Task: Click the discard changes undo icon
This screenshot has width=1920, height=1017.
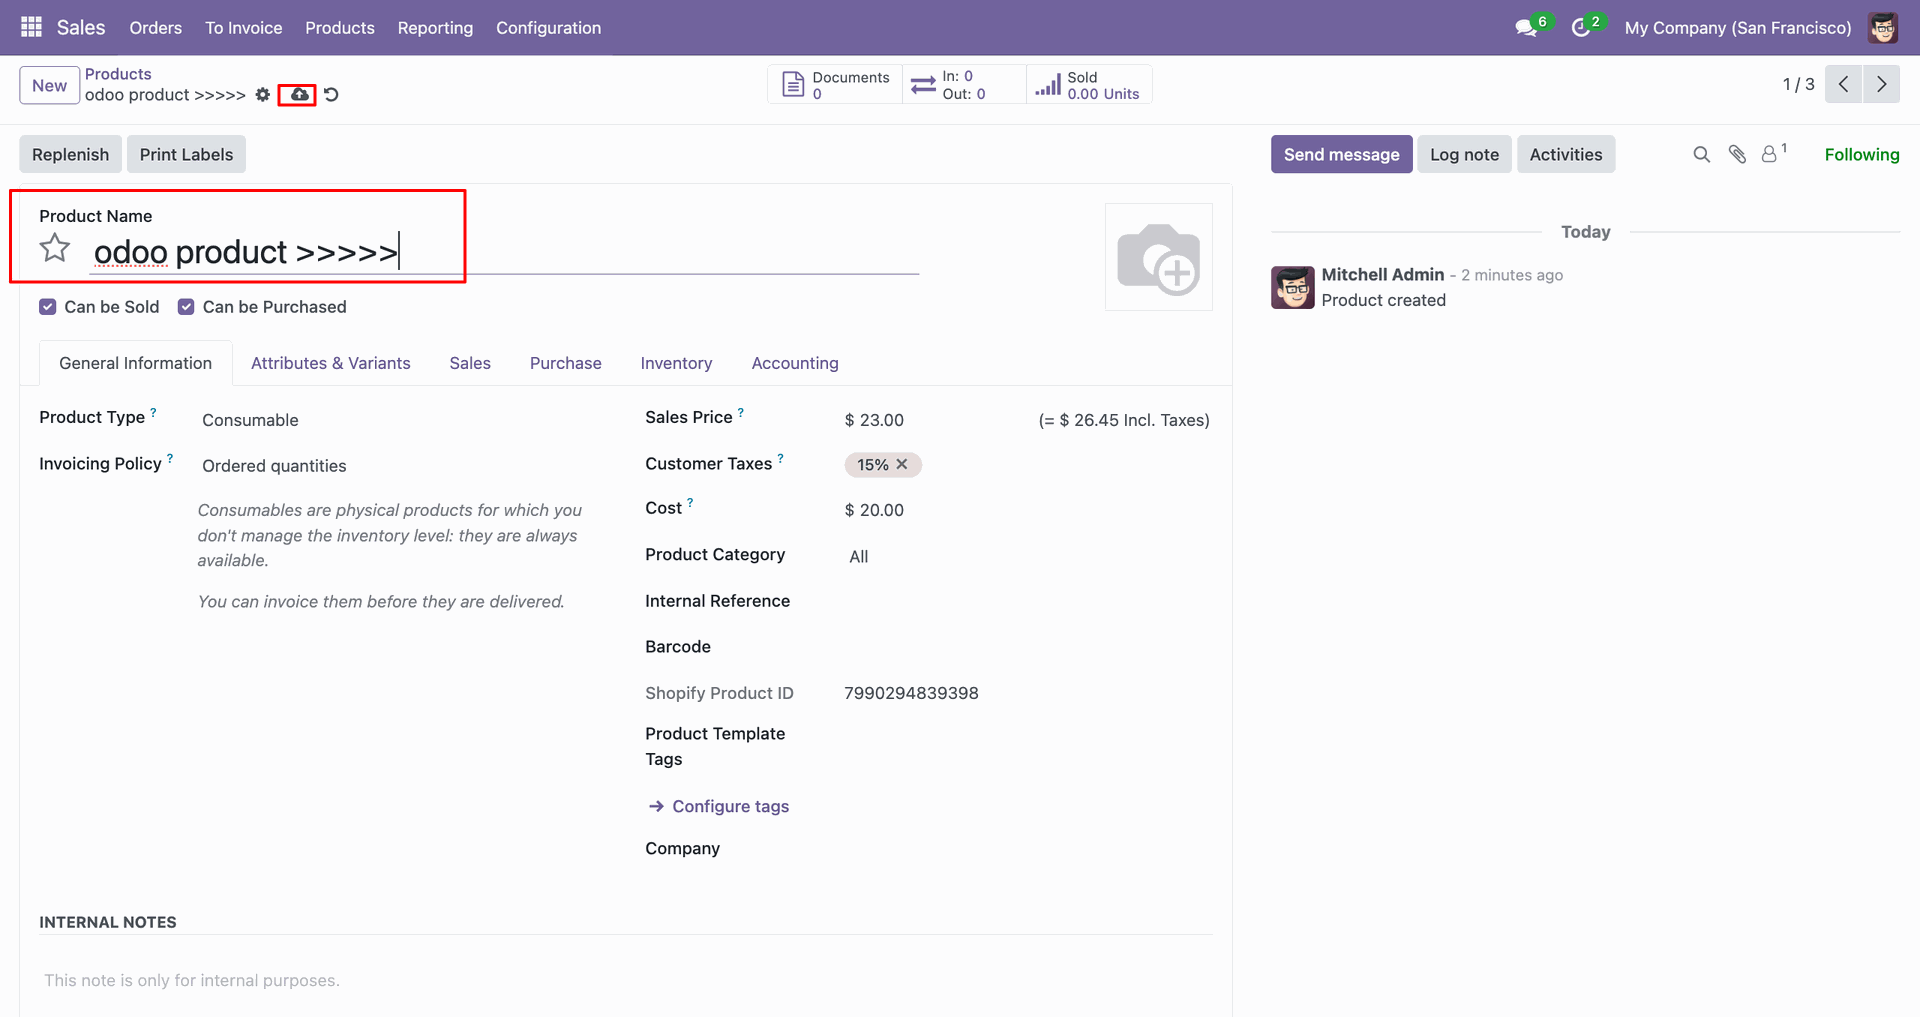Action: pyautogui.click(x=331, y=94)
